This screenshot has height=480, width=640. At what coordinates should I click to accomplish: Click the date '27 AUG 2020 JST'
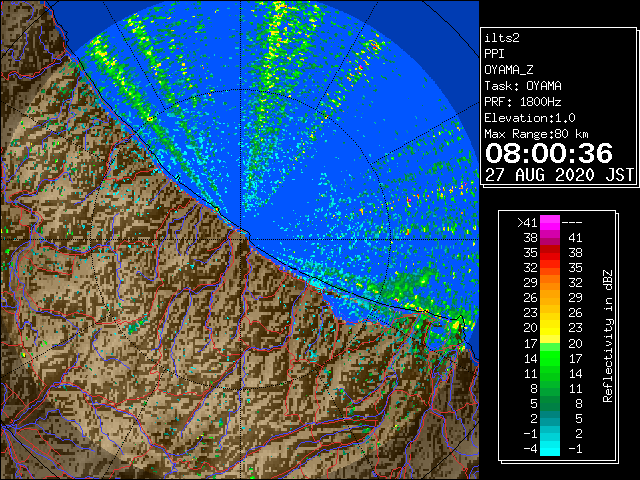tap(559, 175)
